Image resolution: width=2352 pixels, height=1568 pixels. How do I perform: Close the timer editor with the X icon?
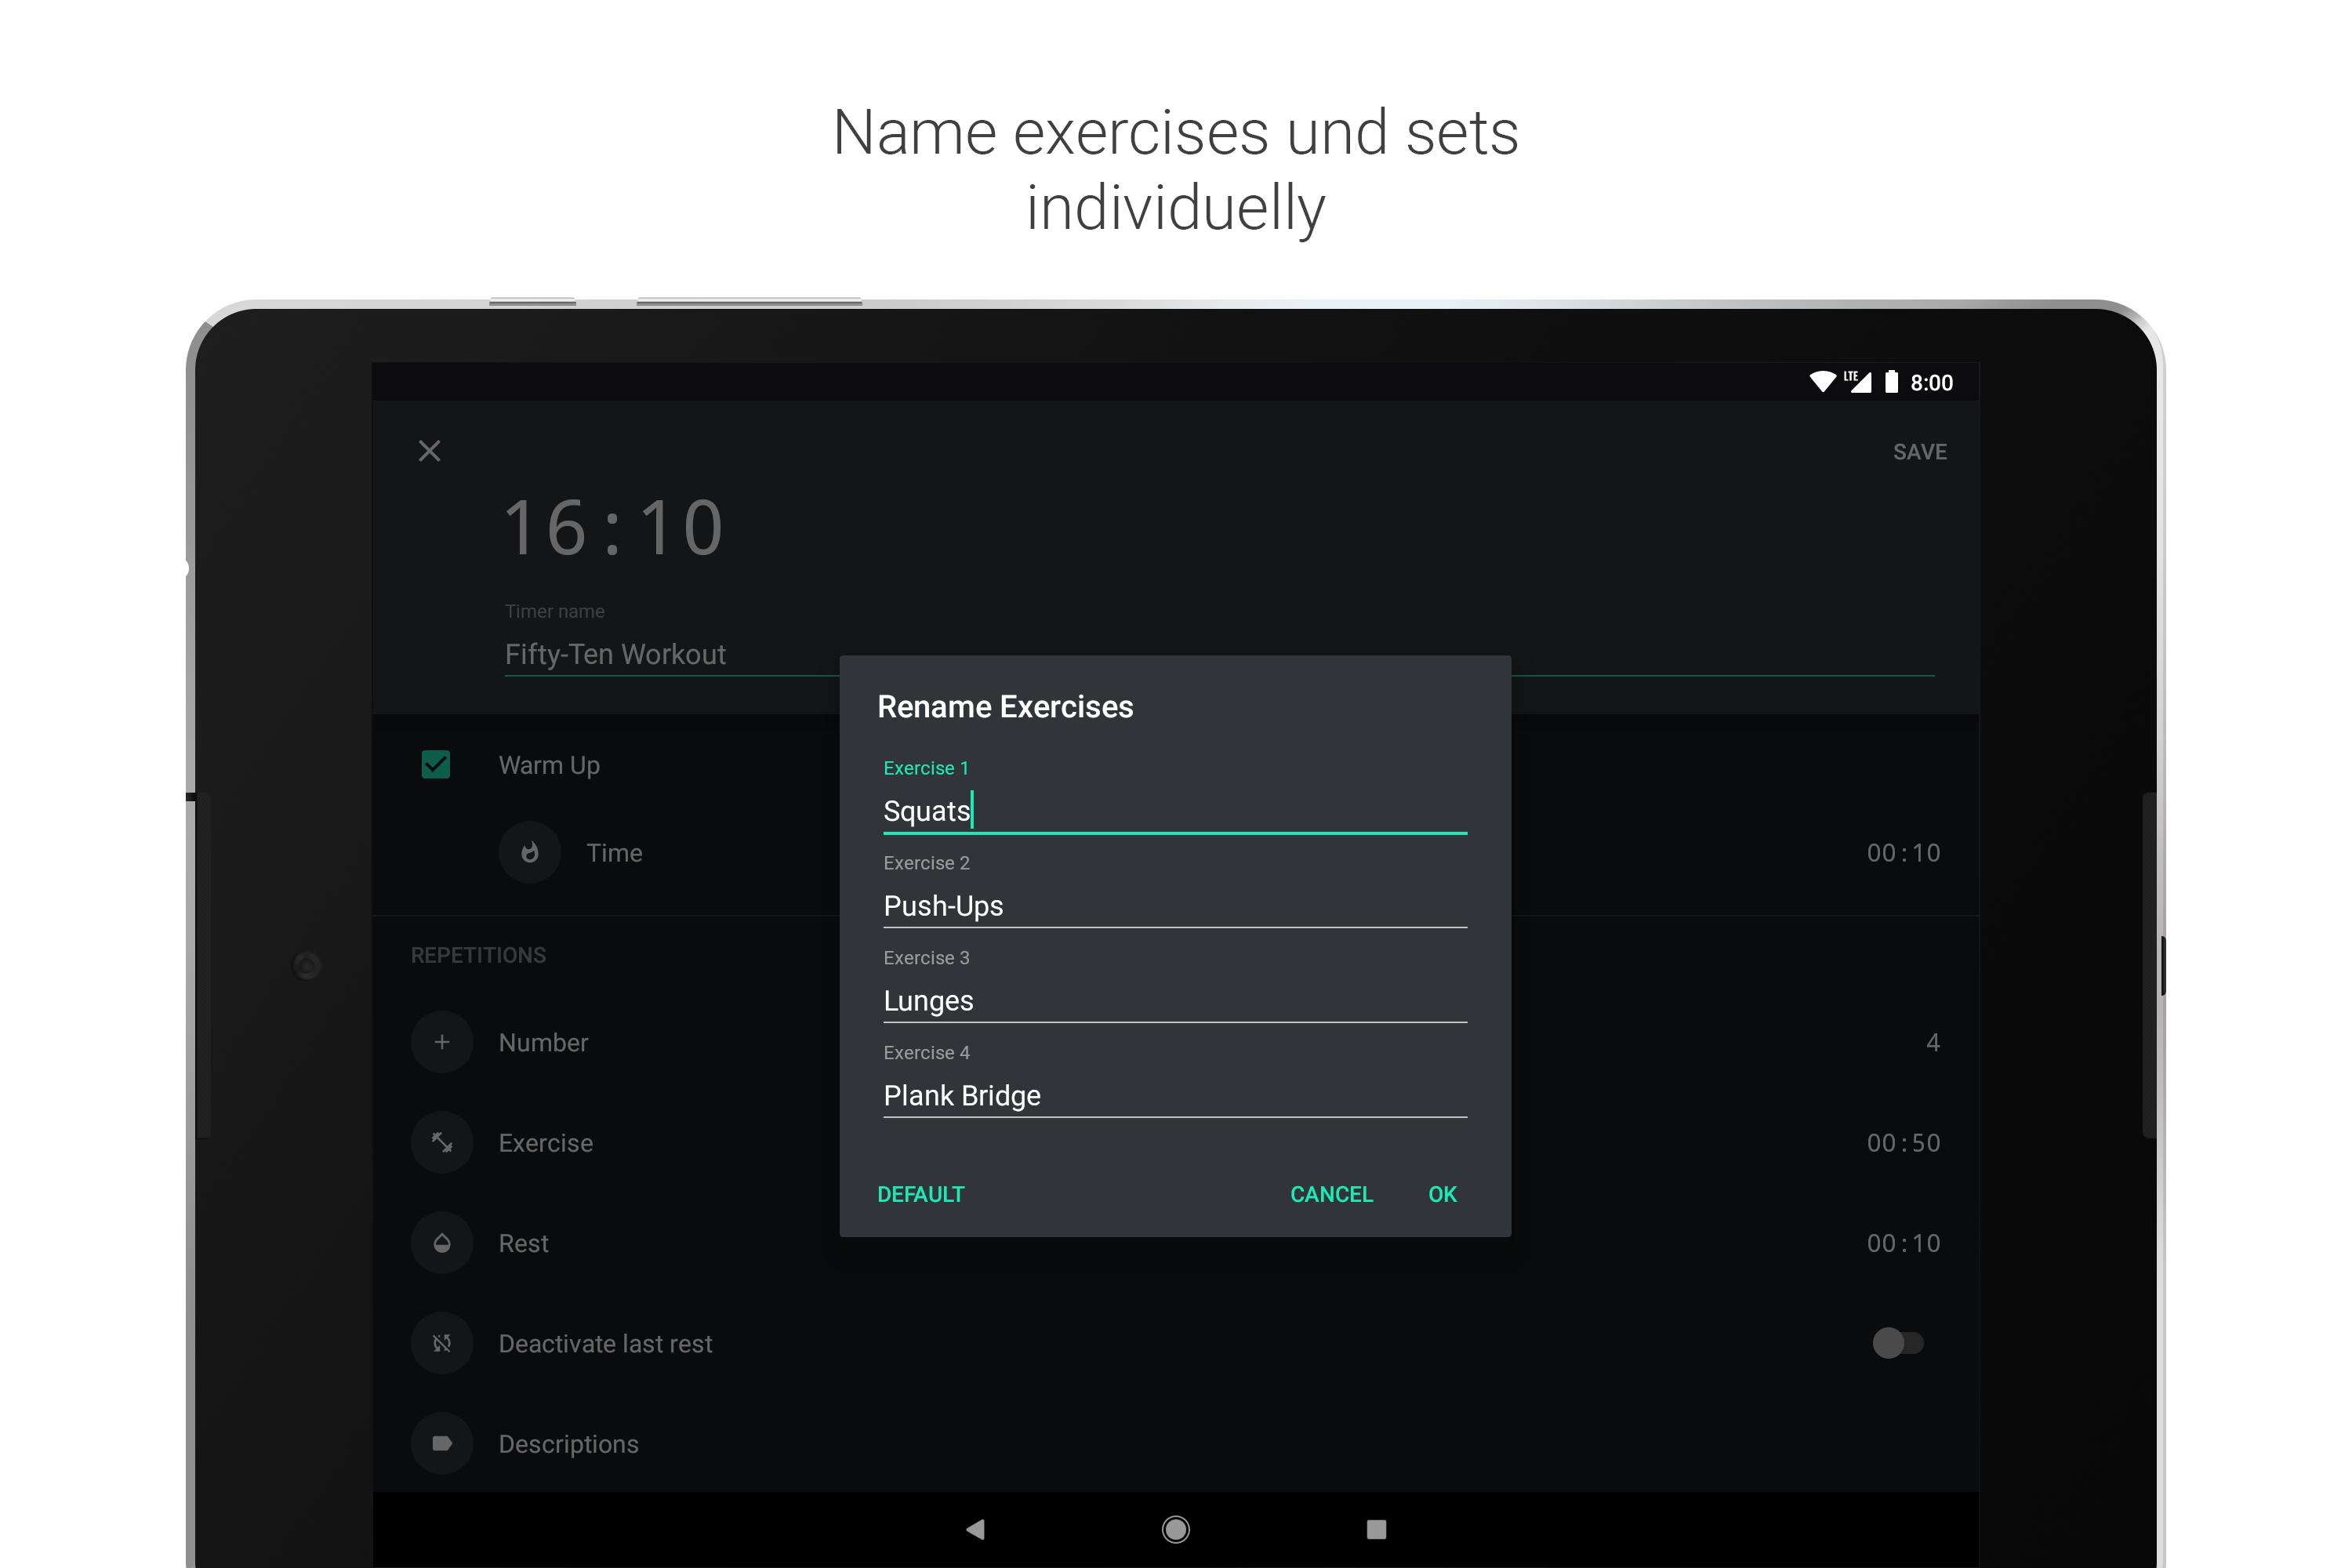point(429,451)
